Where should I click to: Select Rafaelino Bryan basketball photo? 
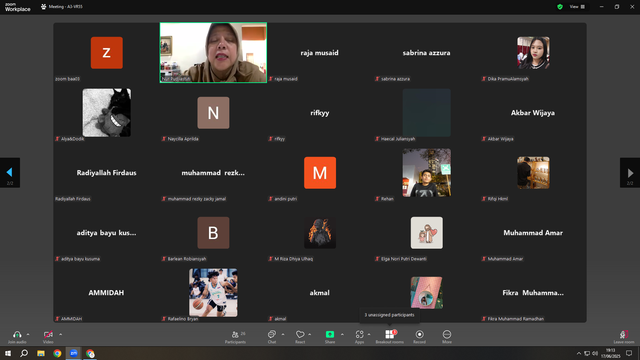tap(213, 293)
